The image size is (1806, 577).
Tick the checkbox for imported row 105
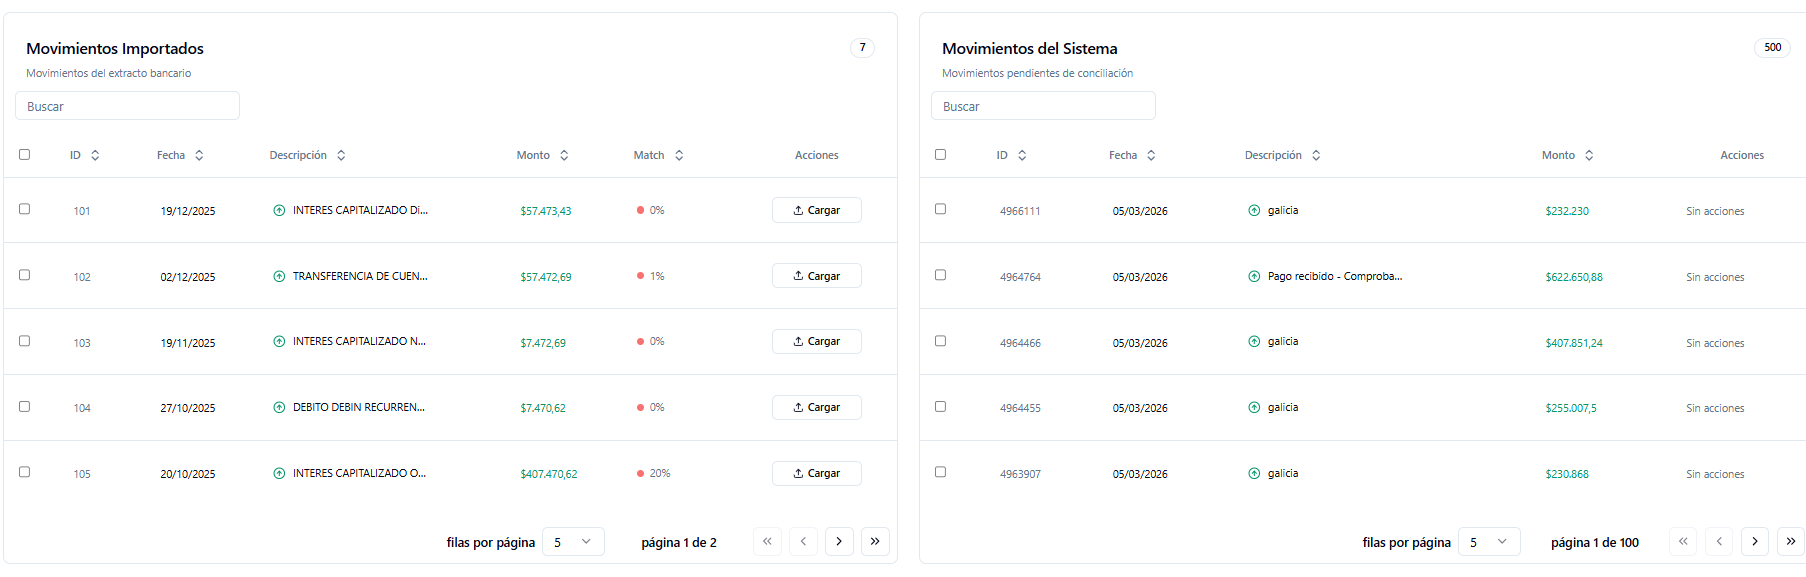tap(25, 472)
